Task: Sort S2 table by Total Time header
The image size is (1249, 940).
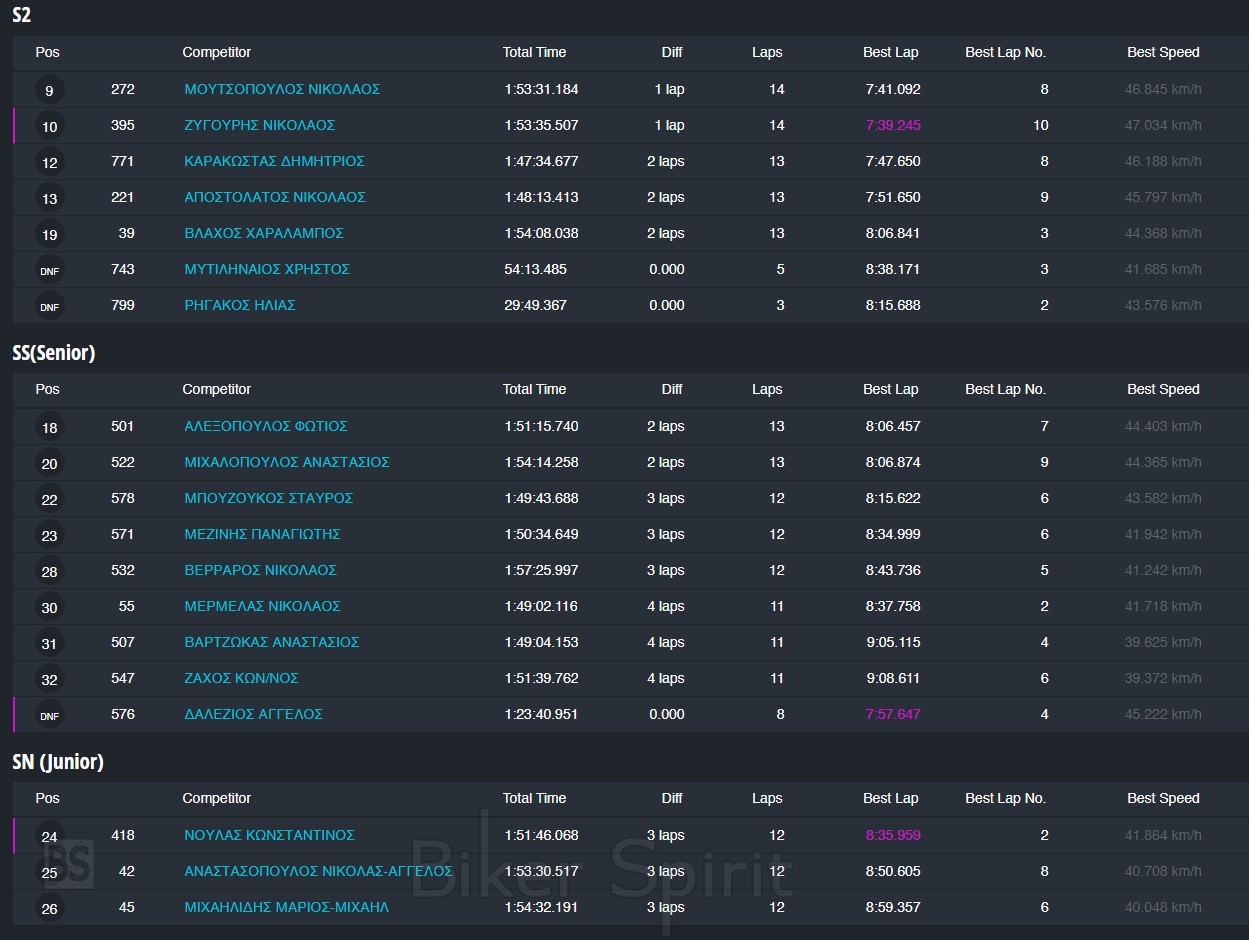Action: [x=534, y=52]
